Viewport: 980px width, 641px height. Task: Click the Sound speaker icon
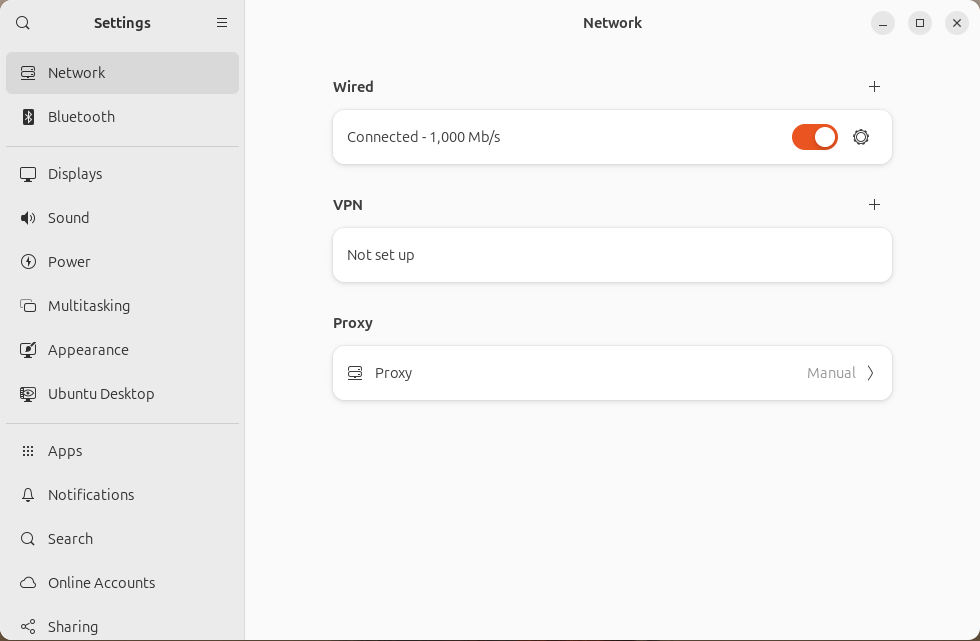coord(28,218)
